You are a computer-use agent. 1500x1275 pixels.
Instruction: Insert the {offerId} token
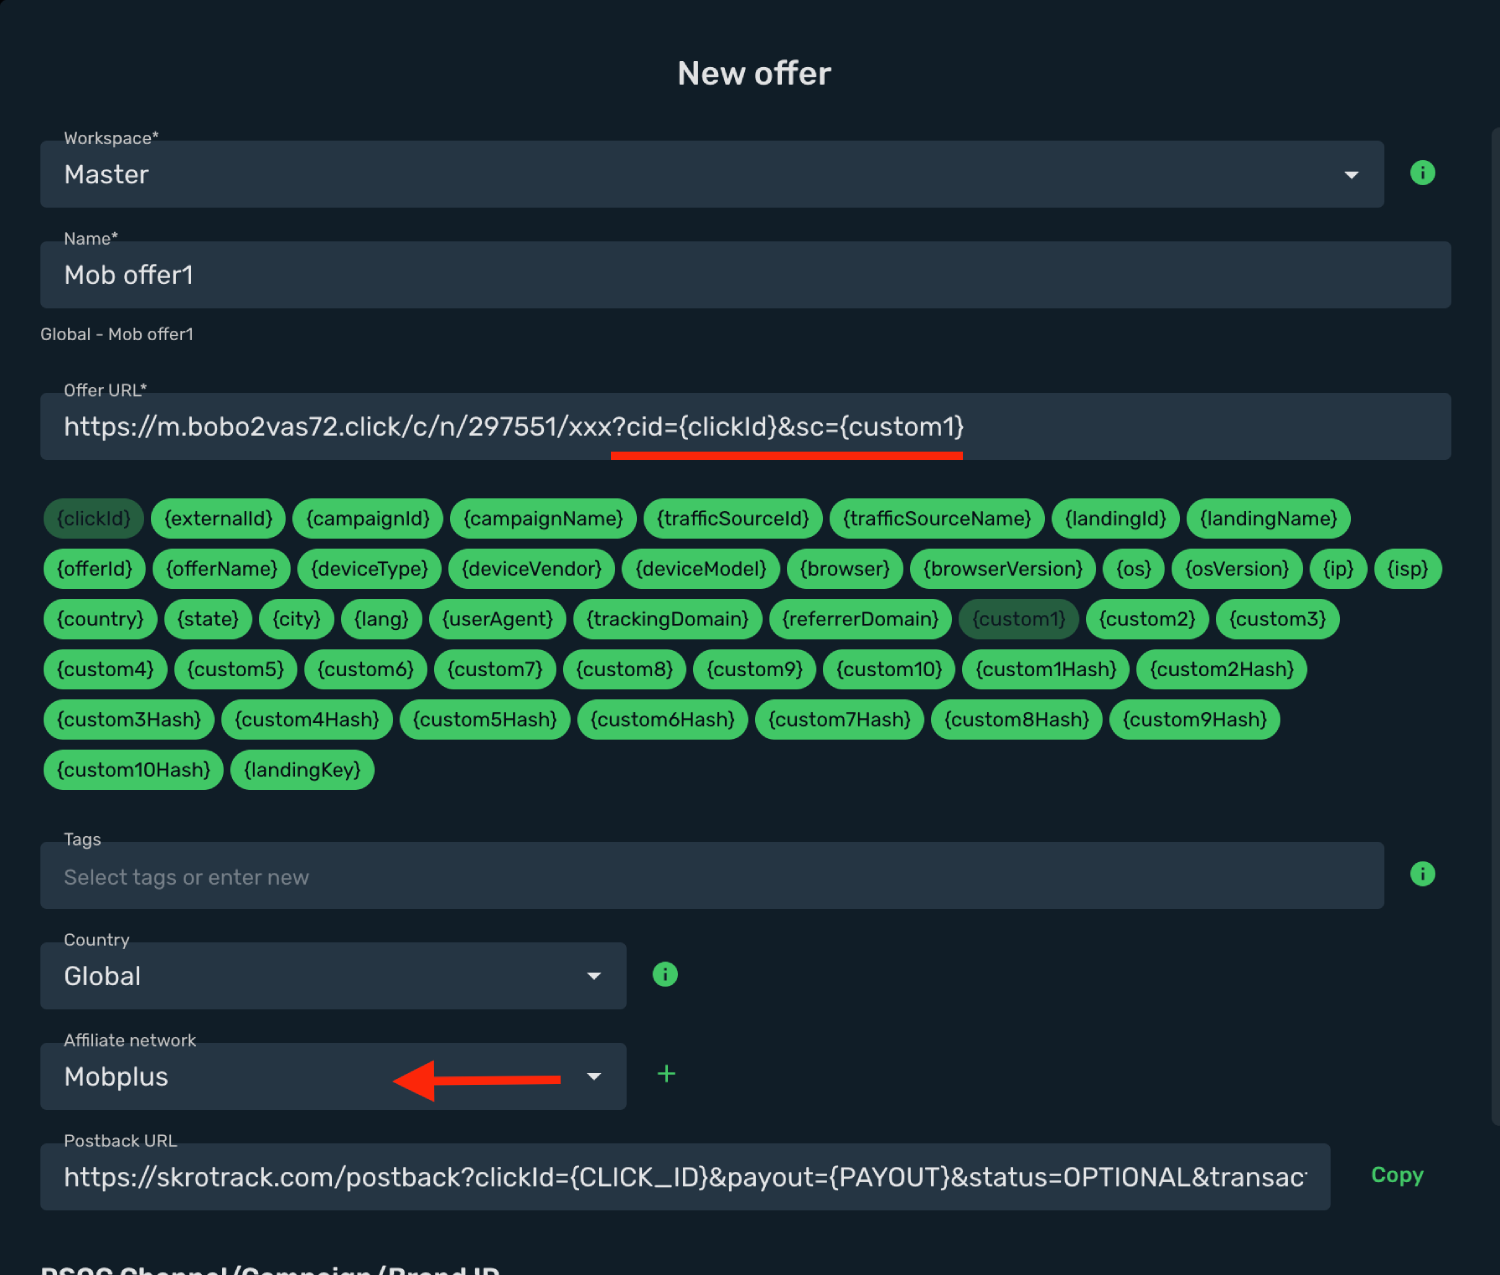95,569
